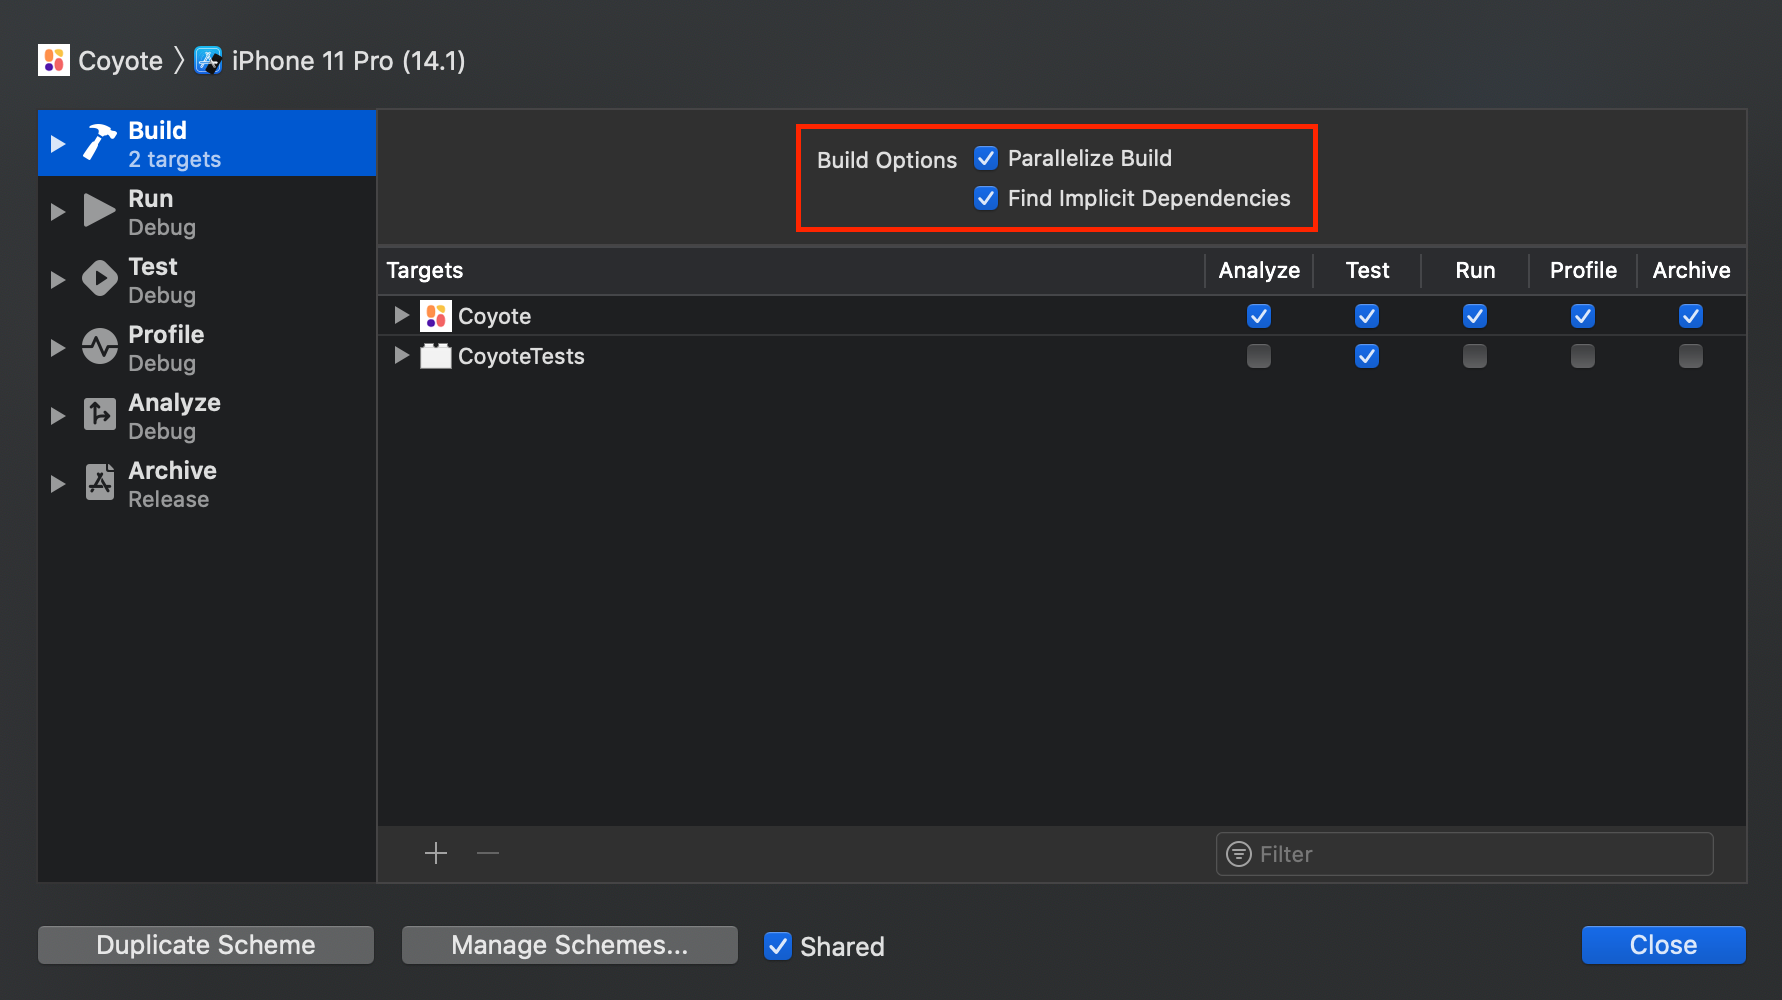Select the CoyoteTests target name
This screenshot has width=1782, height=1000.
(x=521, y=356)
